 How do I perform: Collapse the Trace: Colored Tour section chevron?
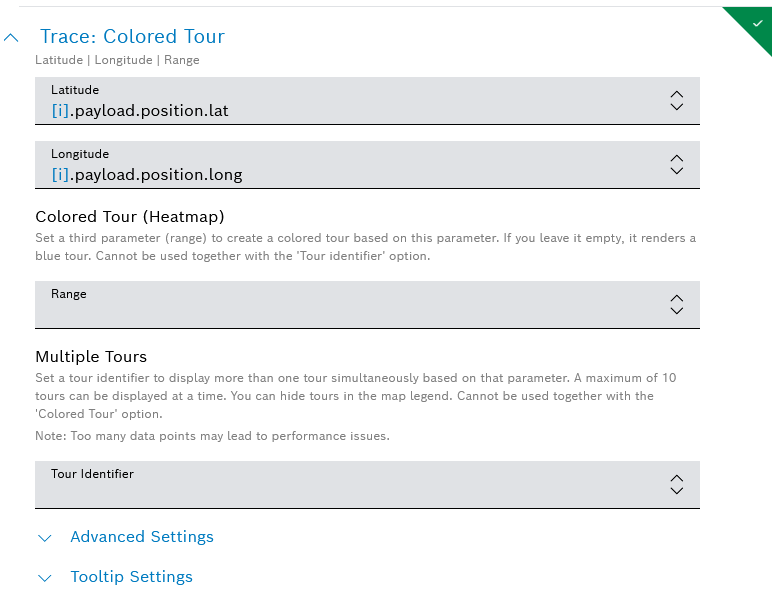click(x=12, y=37)
